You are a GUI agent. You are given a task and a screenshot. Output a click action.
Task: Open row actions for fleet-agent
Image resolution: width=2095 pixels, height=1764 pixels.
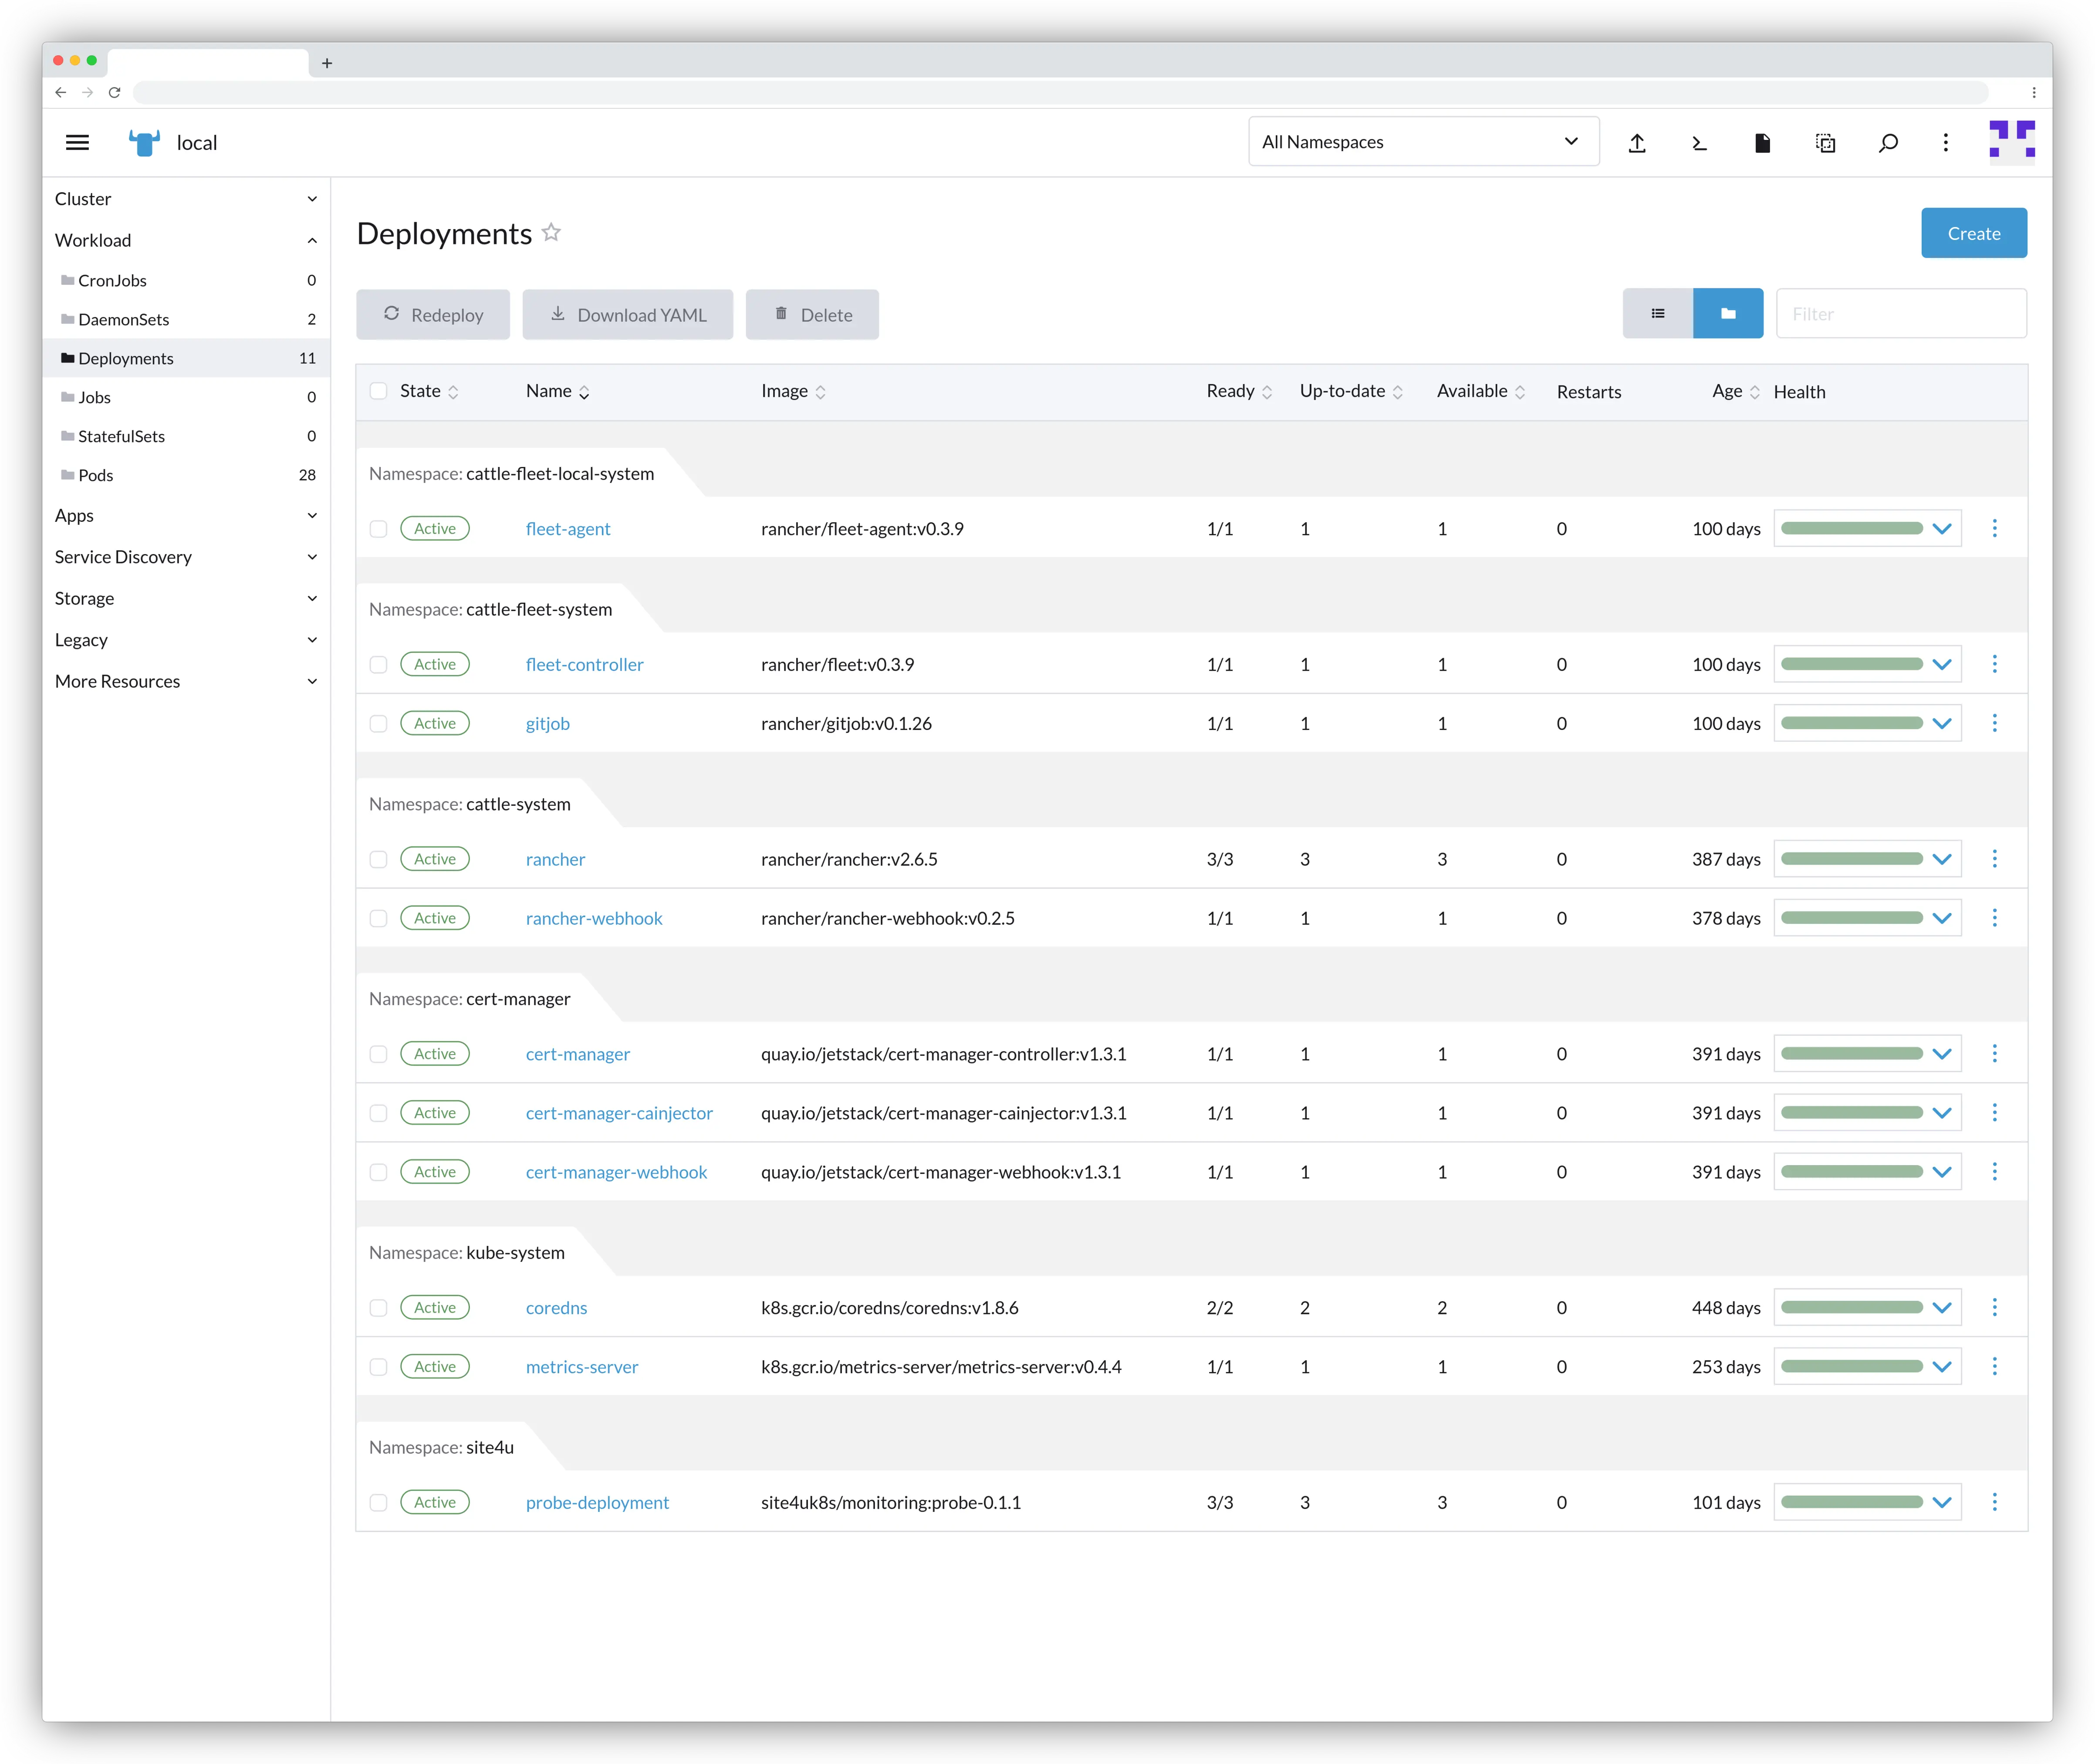click(x=1994, y=528)
